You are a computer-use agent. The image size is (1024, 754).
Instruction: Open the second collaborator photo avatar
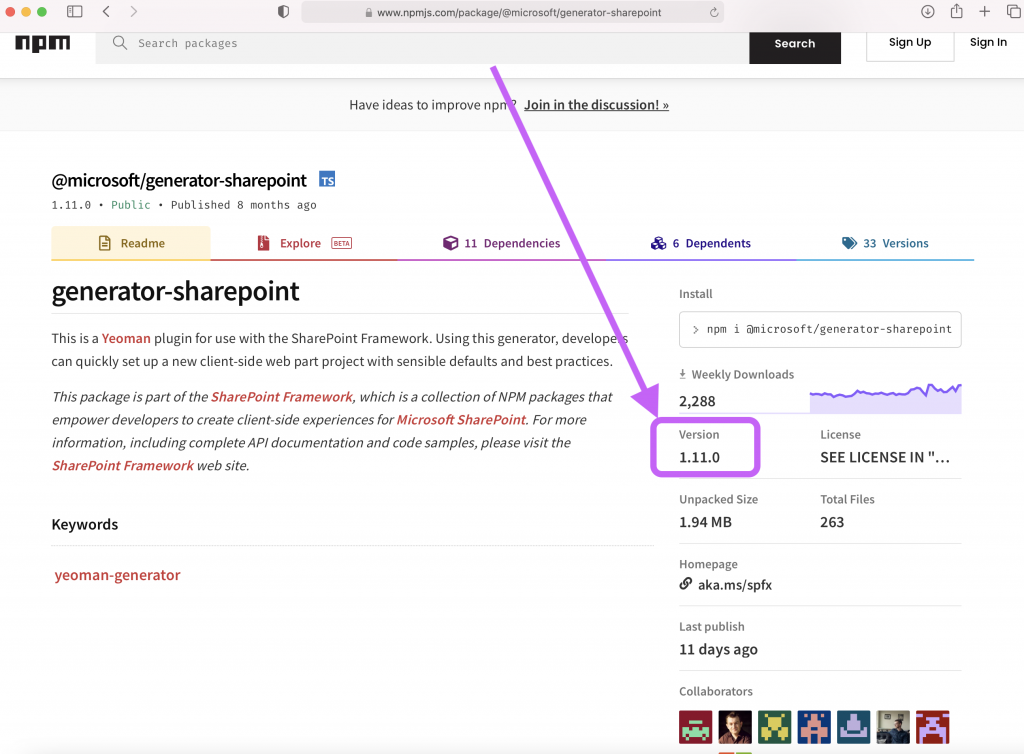tap(735, 727)
